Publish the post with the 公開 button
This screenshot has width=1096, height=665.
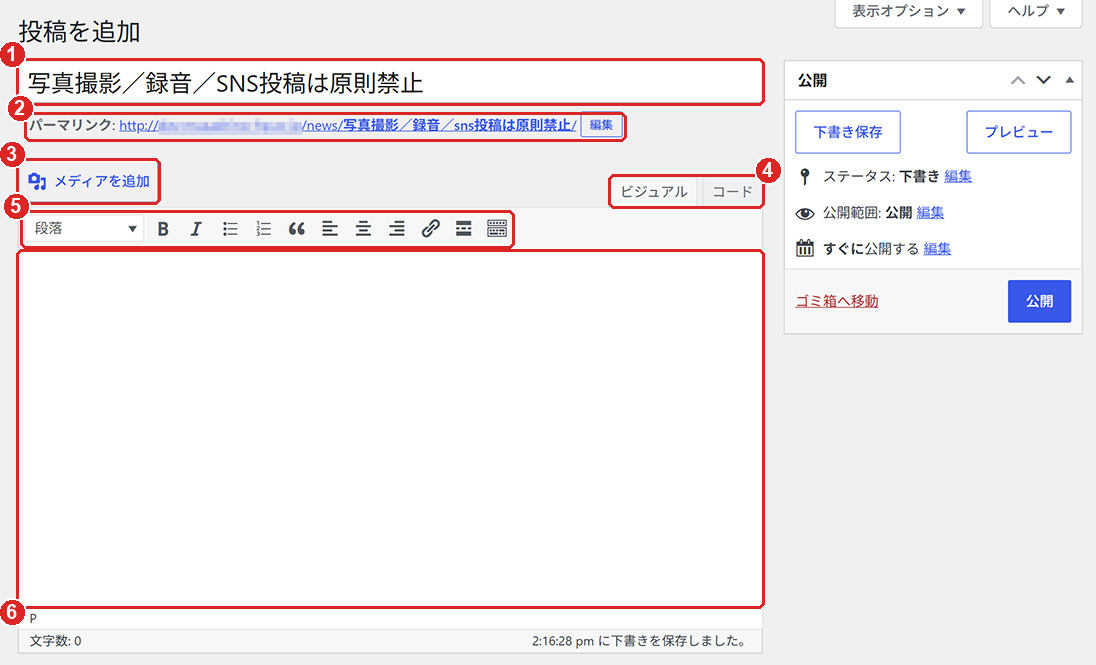pos(1039,301)
